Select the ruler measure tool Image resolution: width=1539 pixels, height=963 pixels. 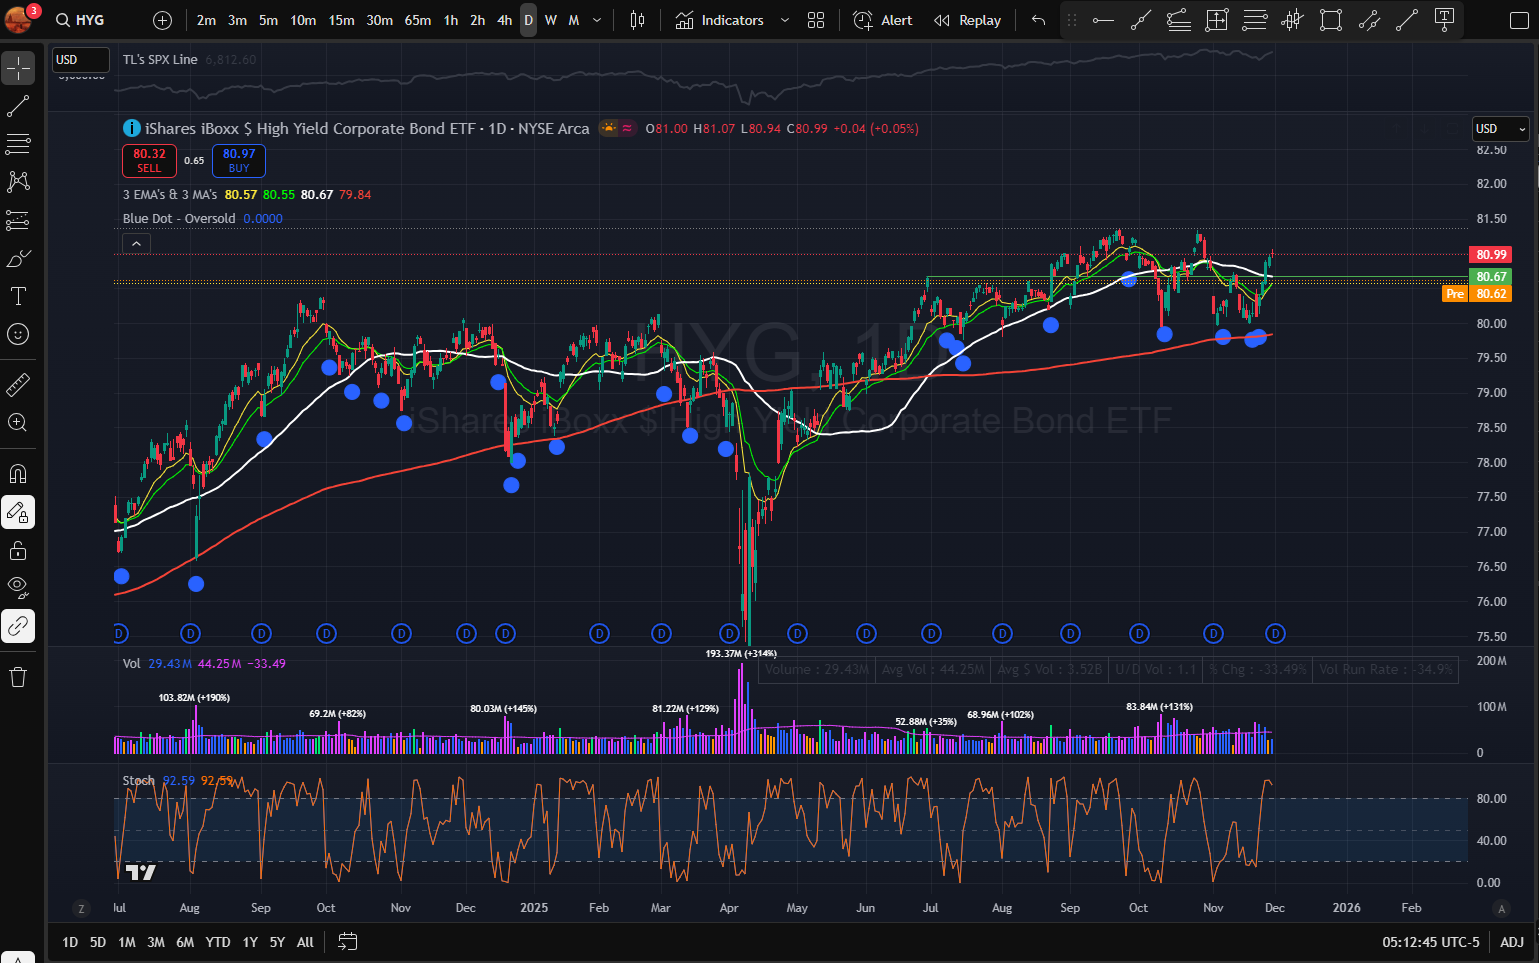pyautogui.click(x=18, y=384)
